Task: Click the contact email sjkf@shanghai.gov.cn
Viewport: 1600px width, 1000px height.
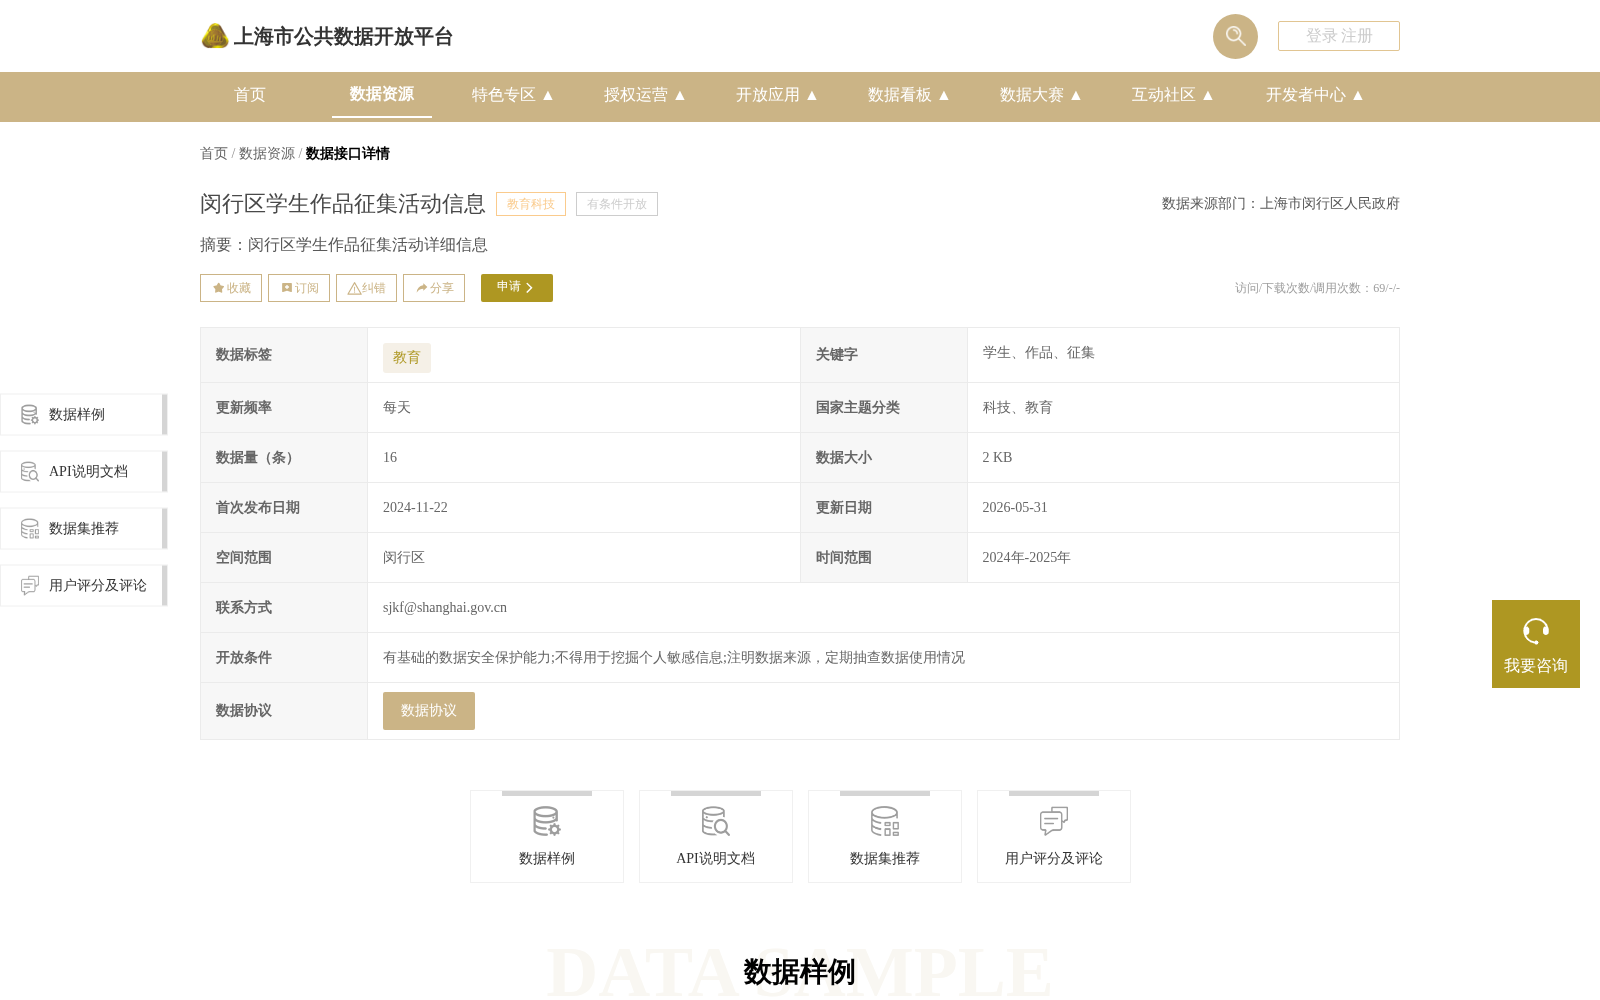Action: click(445, 608)
